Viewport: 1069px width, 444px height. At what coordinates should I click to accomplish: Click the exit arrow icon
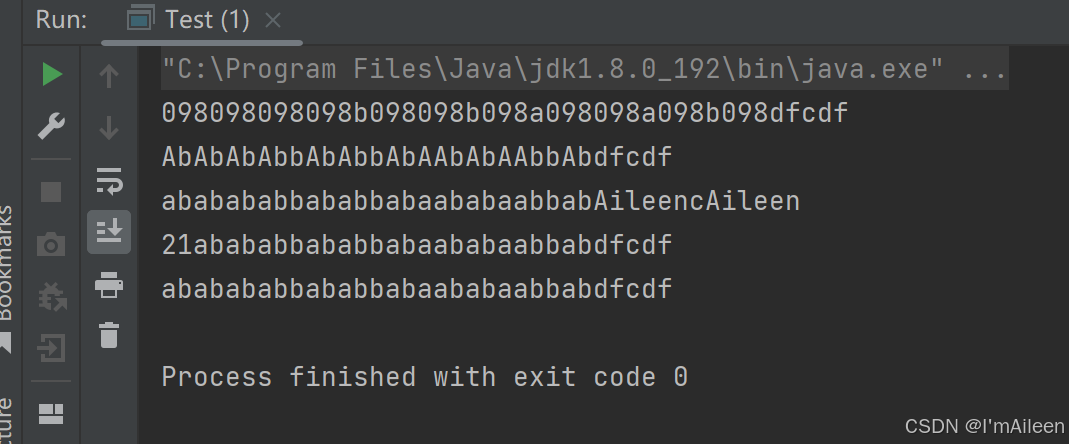[51, 348]
